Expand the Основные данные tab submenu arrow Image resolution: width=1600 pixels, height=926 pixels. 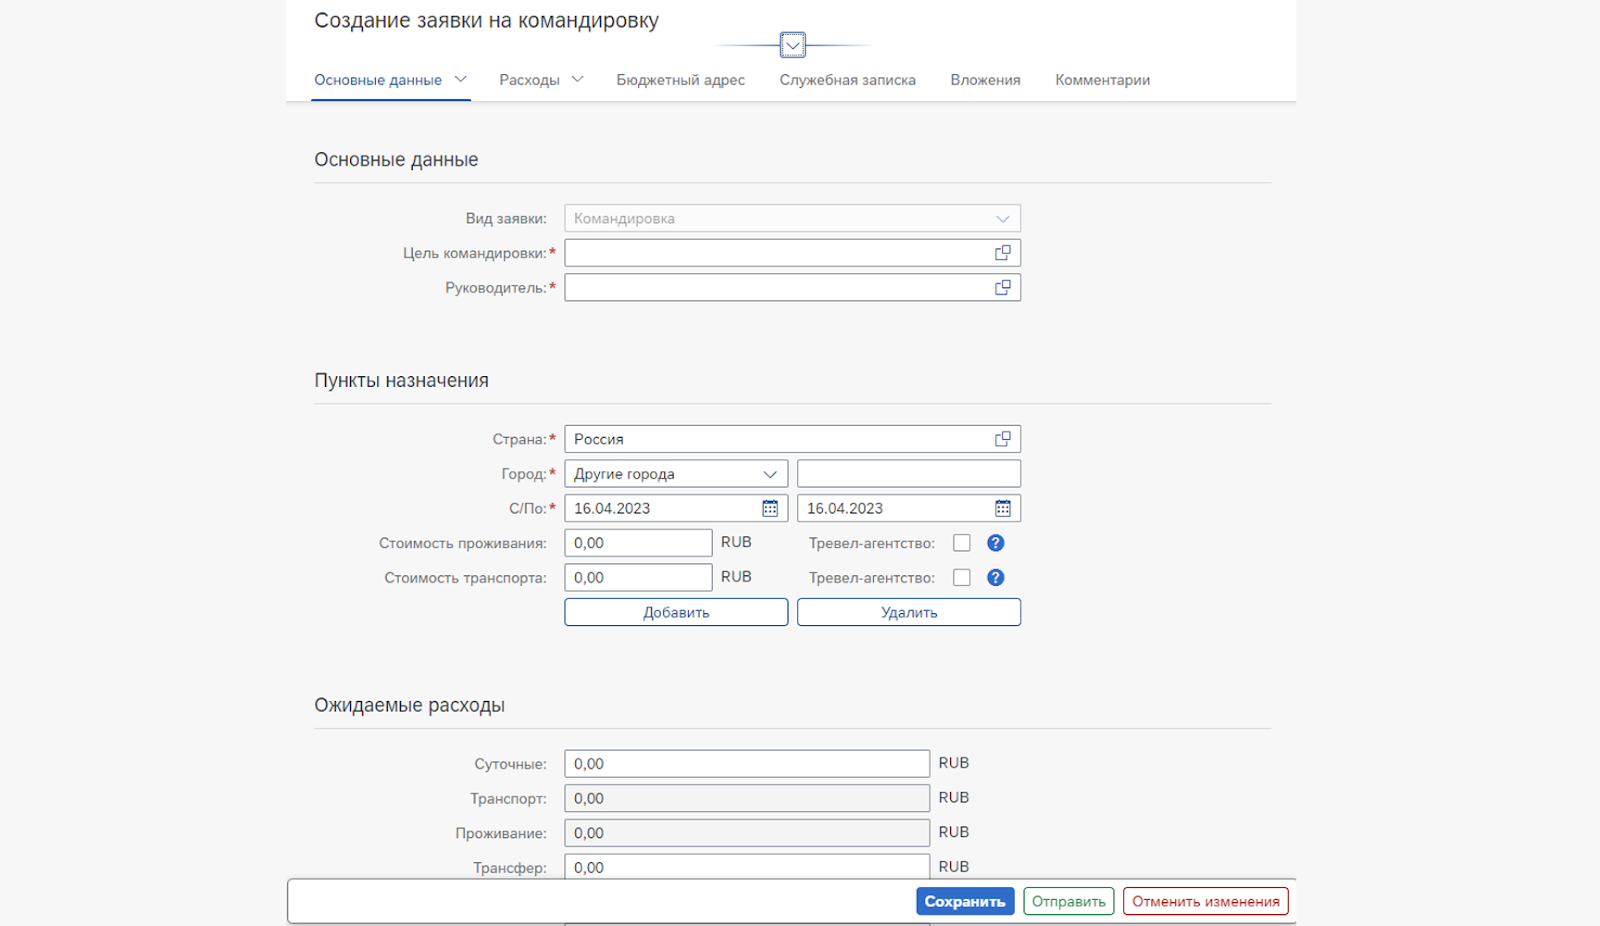(x=460, y=80)
